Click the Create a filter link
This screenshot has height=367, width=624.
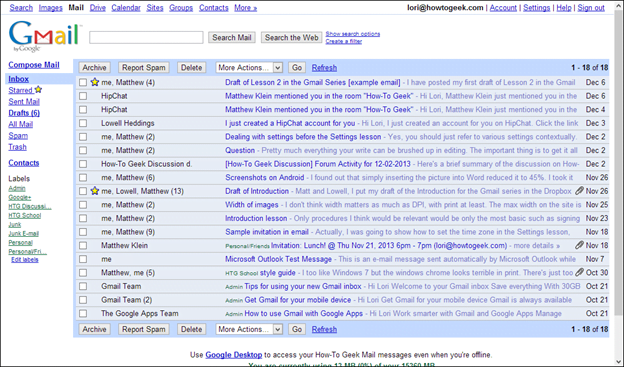tap(343, 41)
